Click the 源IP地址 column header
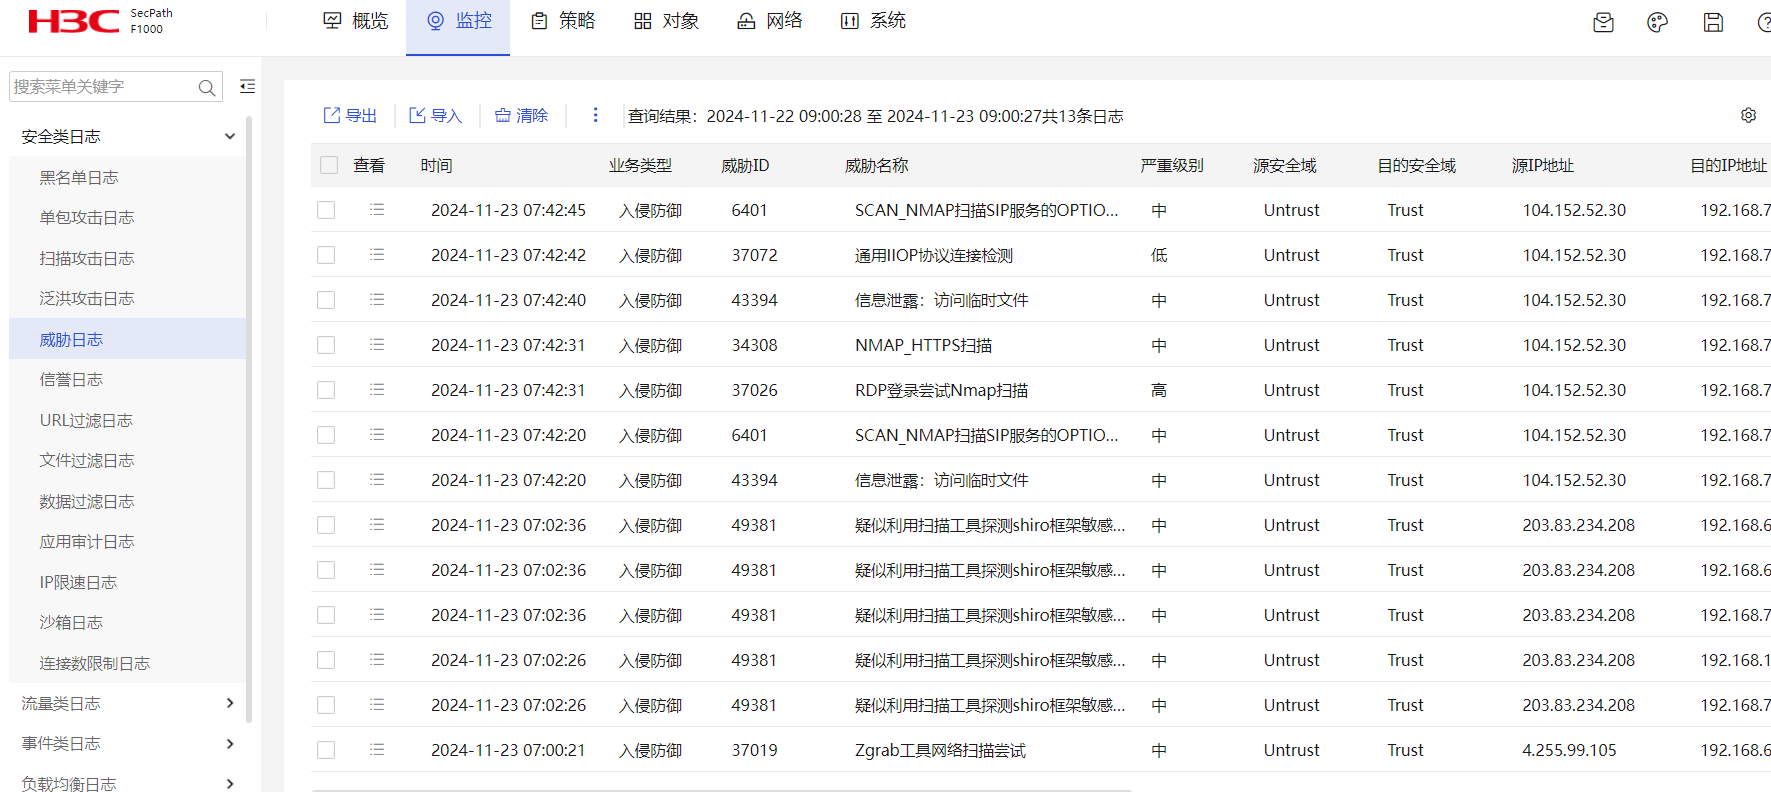The image size is (1771, 792). [1543, 166]
